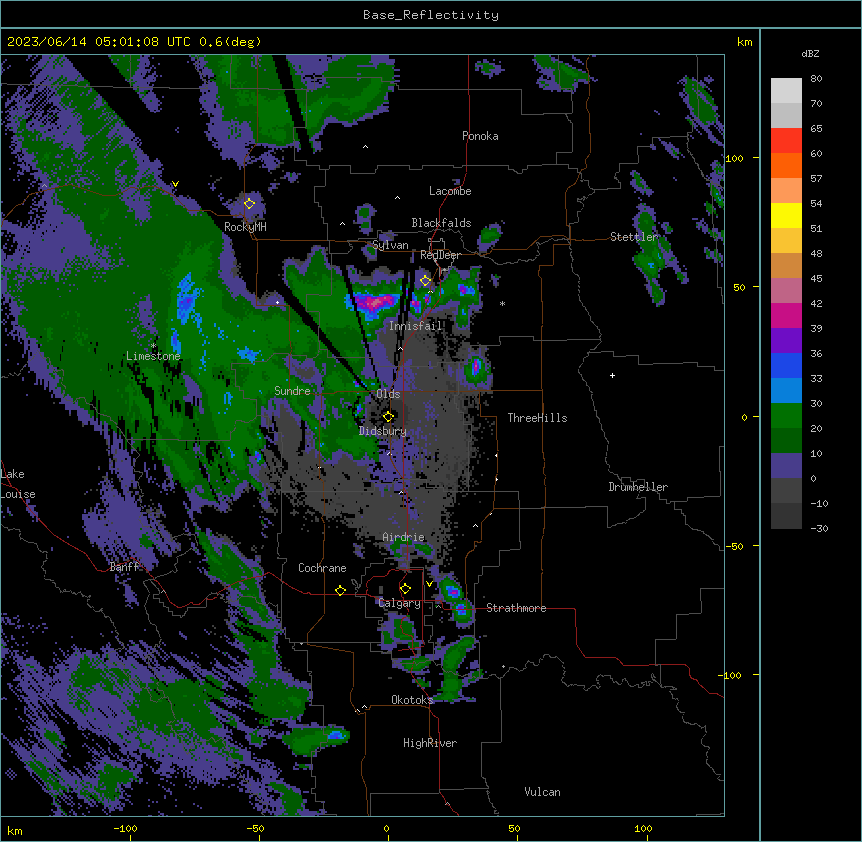Click the RockyMH town label
This screenshot has width=862, height=842.
click(245, 227)
